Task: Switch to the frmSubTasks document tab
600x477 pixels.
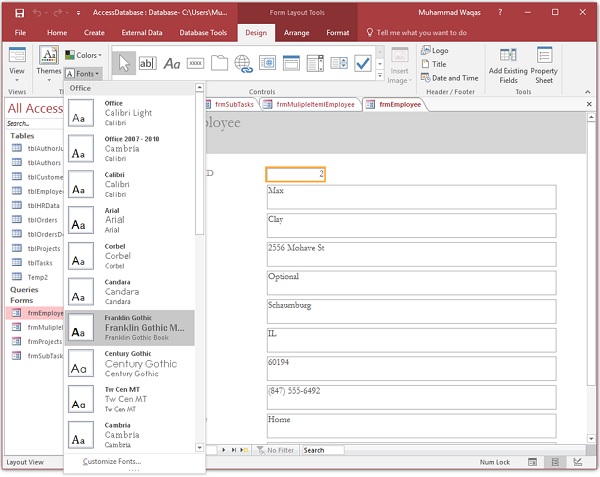Action: pyautogui.click(x=232, y=103)
